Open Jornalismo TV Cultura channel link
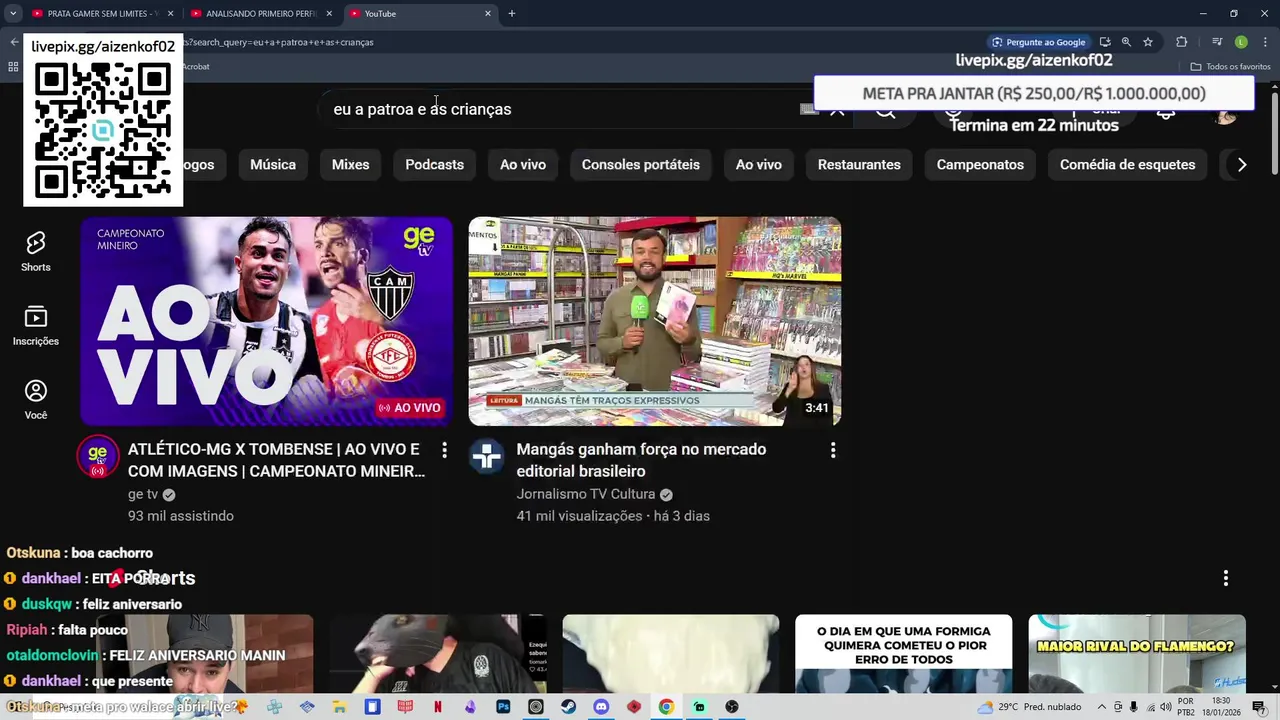The width and height of the screenshot is (1280, 720). coord(586,494)
